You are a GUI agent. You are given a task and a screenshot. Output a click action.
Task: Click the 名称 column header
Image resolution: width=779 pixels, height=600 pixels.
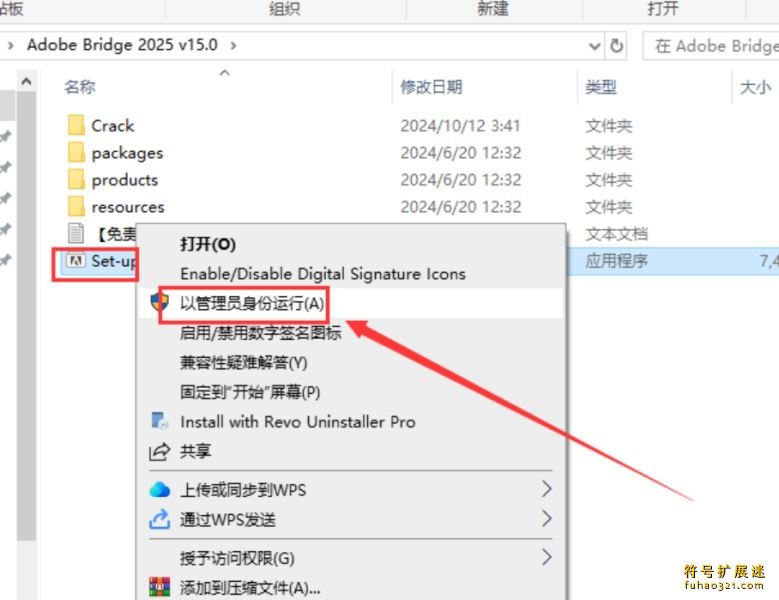pos(79,87)
